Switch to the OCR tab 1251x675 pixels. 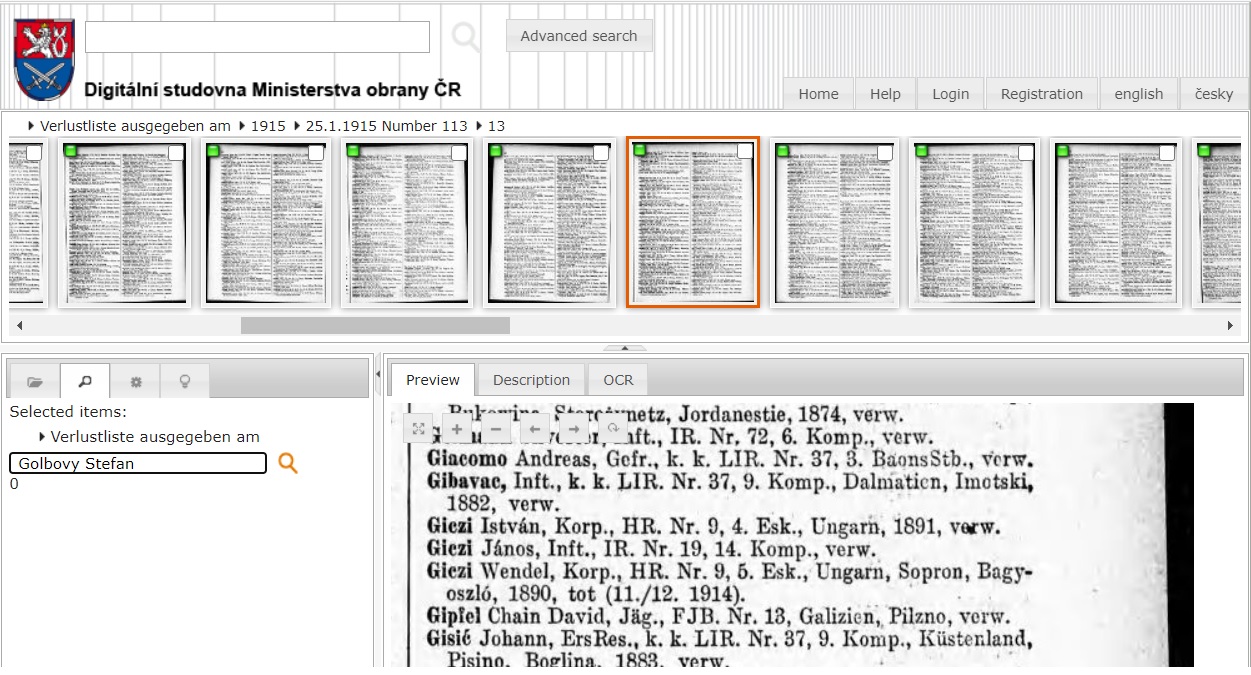(x=618, y=380)
